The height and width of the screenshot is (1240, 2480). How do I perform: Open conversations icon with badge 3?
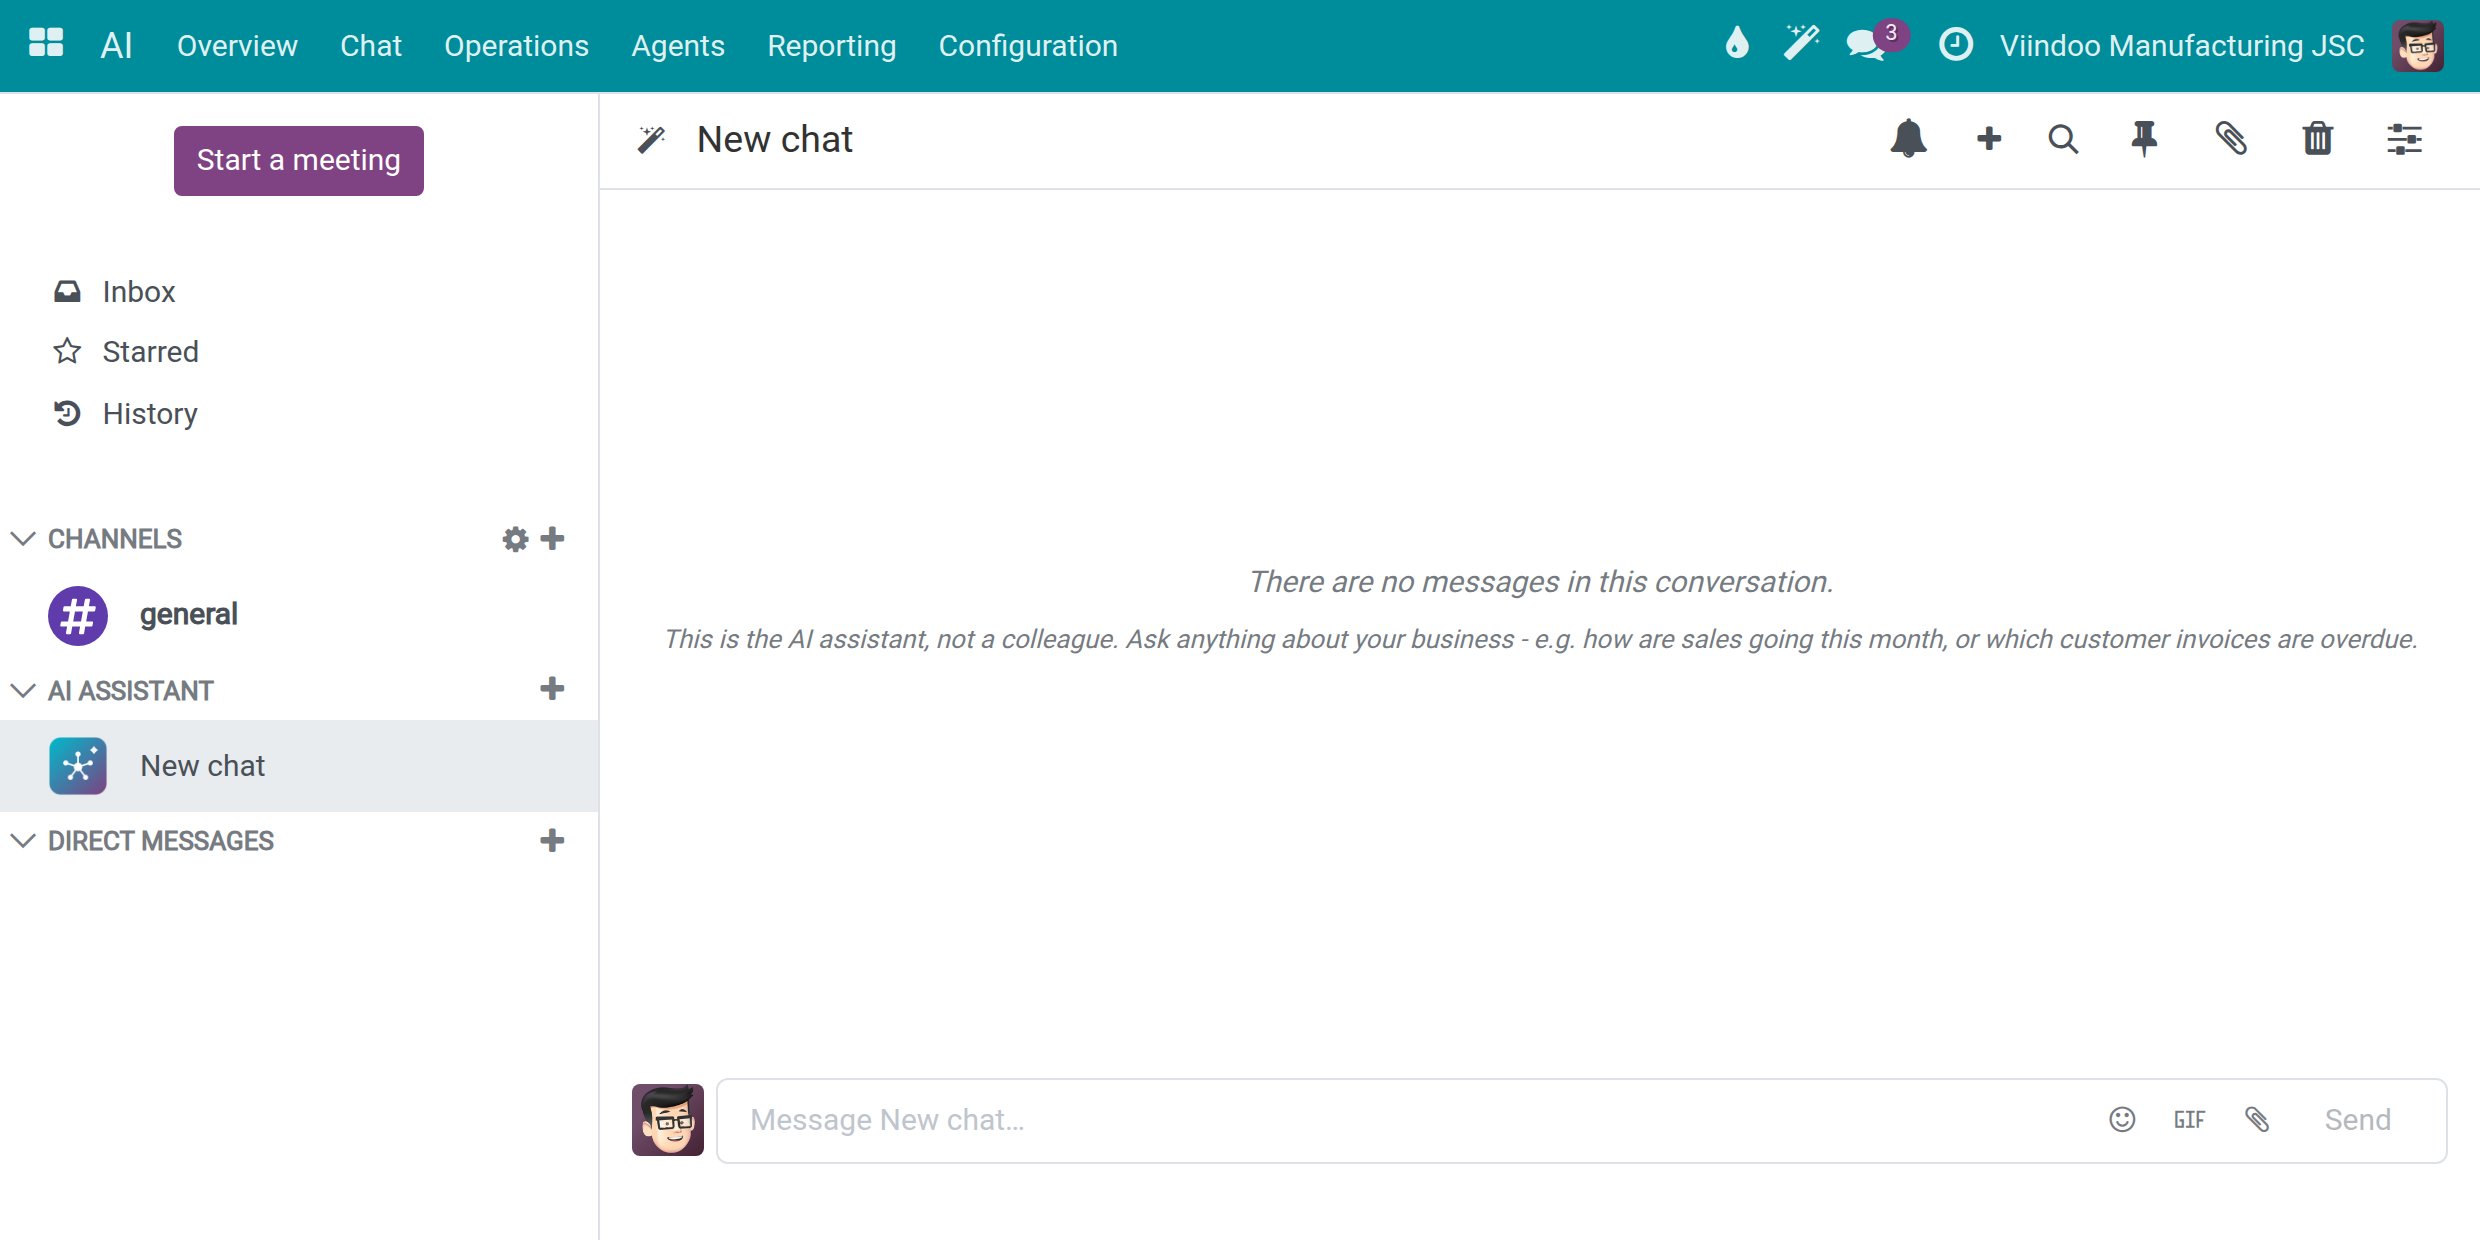1877,43
